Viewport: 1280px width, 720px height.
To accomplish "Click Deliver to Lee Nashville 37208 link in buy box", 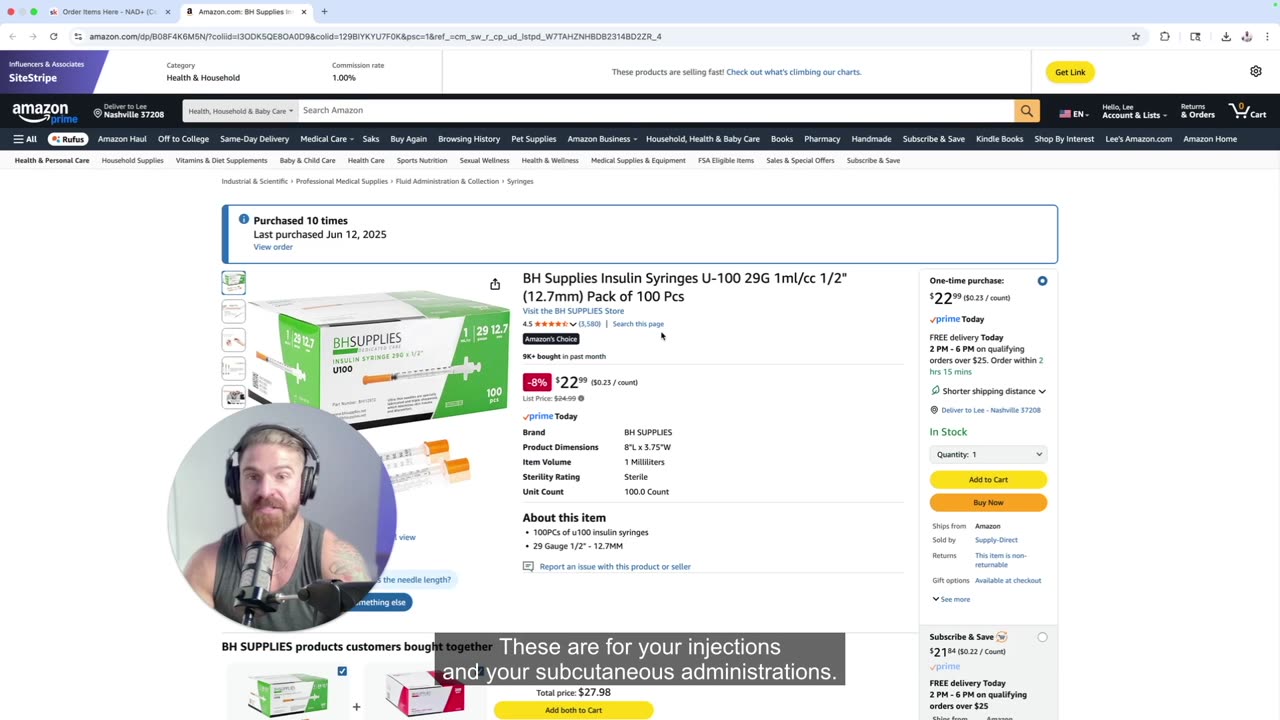I will tap(991, 410).
